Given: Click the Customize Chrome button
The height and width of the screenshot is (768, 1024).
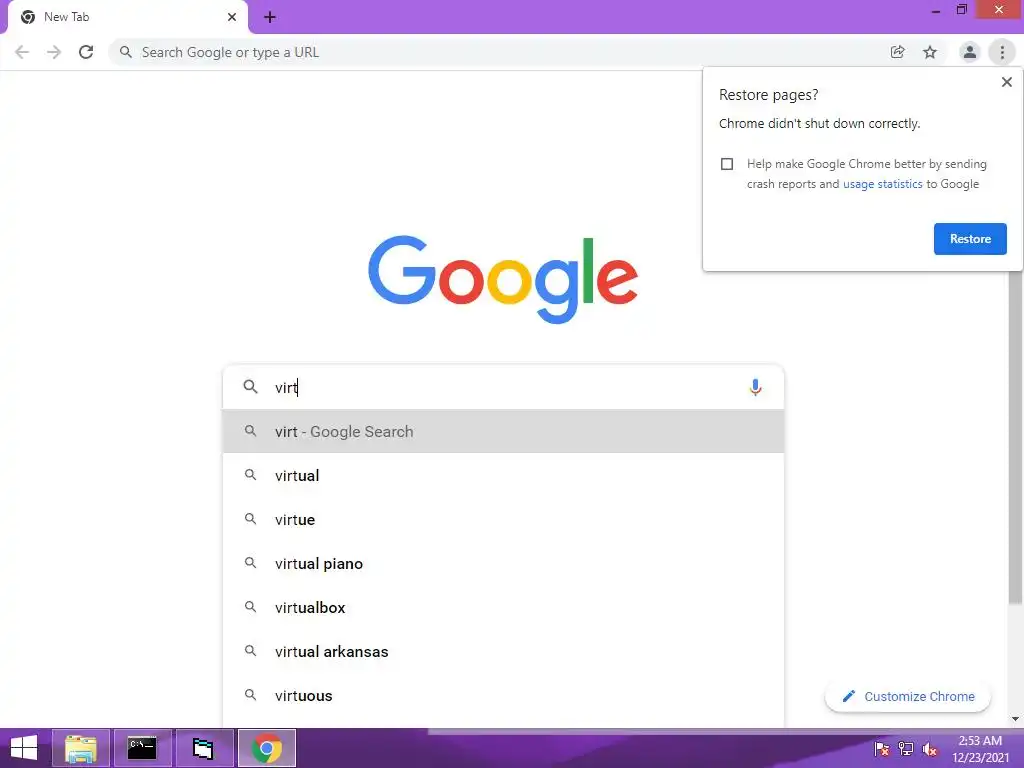Looking at the screenshot, I should 908,697.
